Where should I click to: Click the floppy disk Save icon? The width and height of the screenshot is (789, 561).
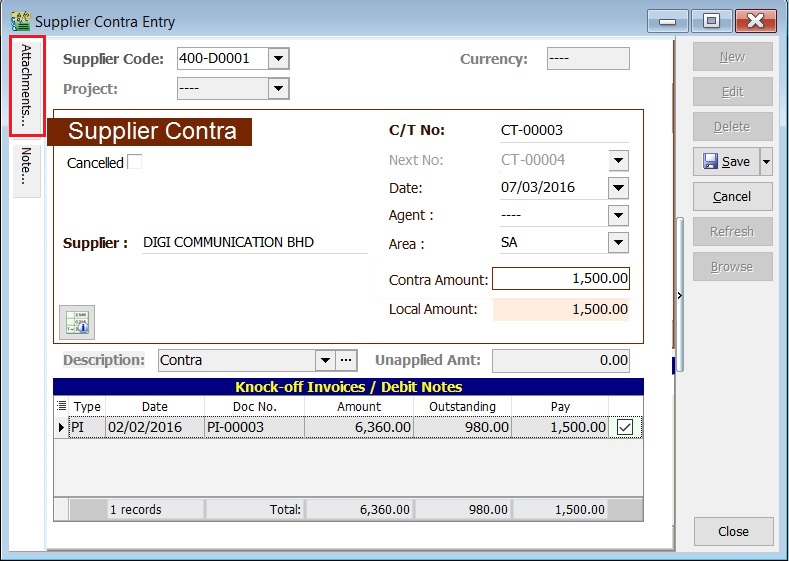(709, 162)
